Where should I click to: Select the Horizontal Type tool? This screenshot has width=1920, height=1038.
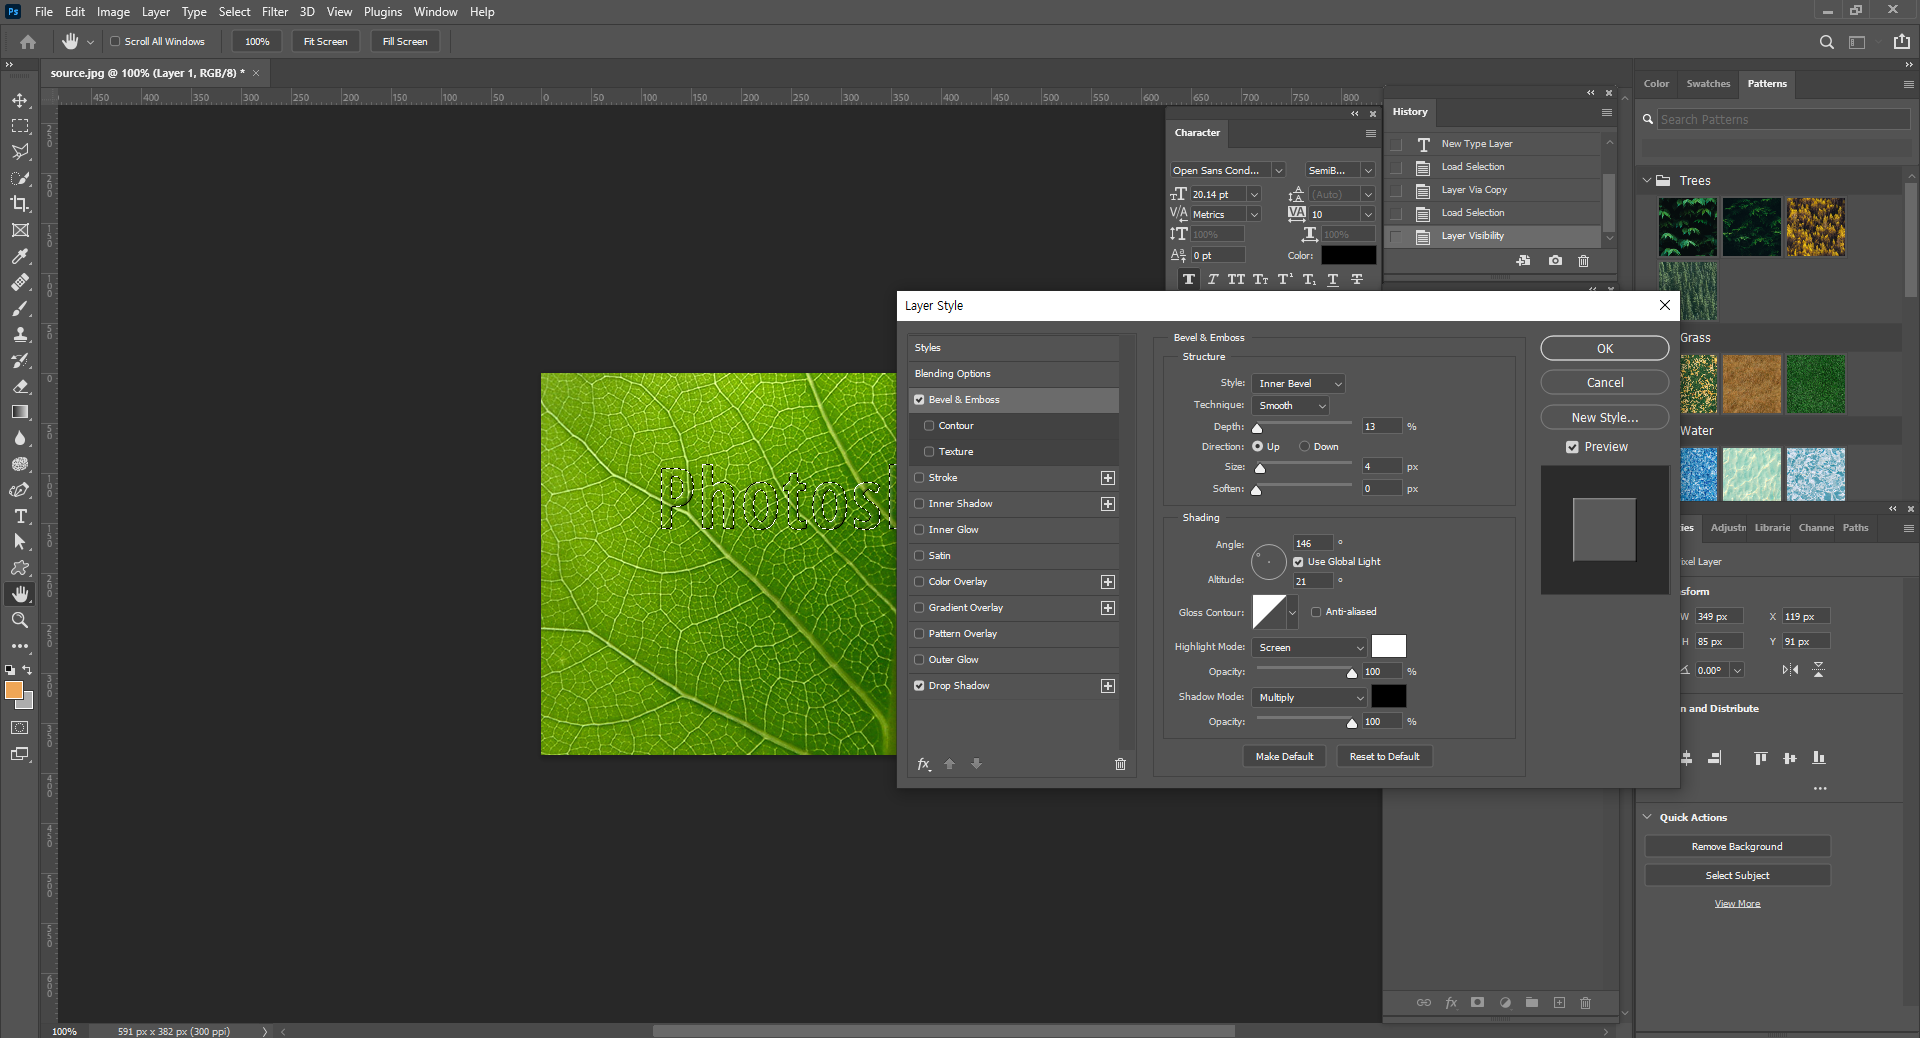point(20,516)
